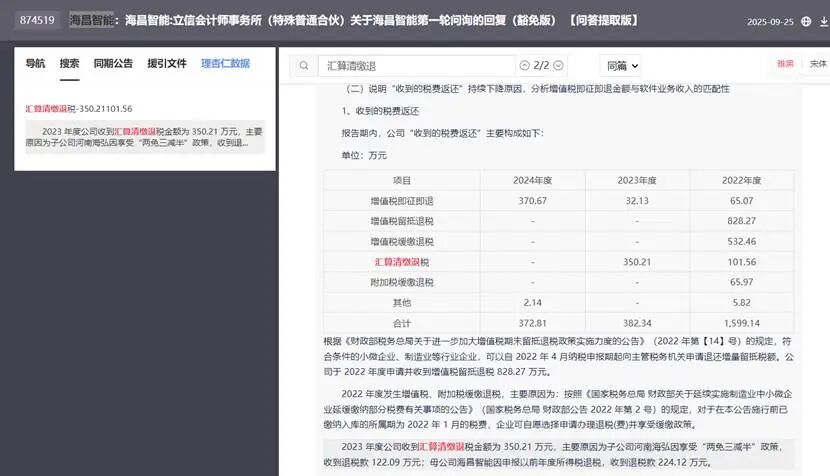Click the search field containing 汇算清缴退
Screen dimensions: 830x476
pos(416,66)
